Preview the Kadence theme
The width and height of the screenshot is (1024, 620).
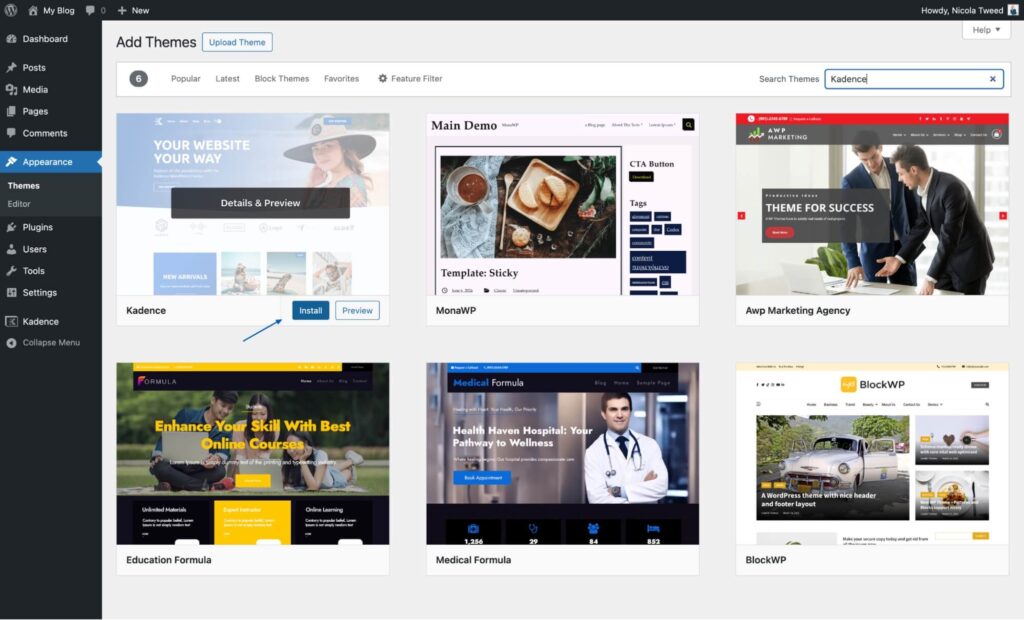[357, 310]
